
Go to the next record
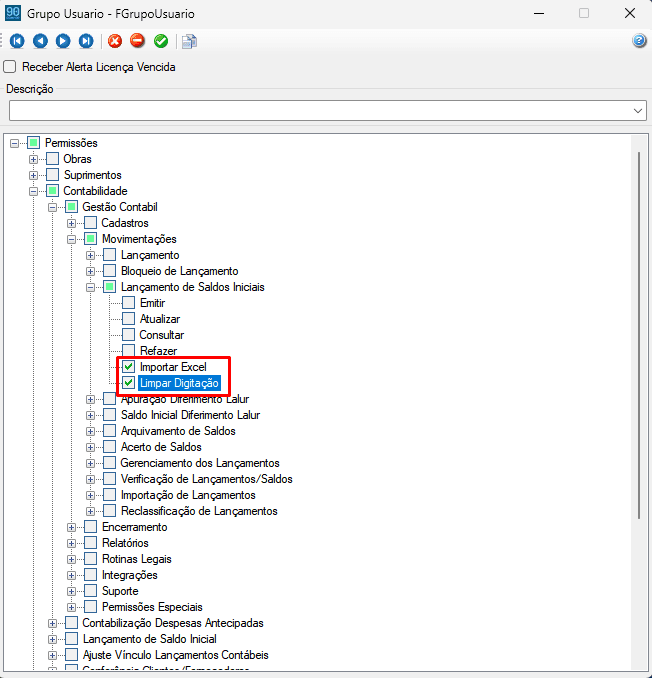[x=63, y=41]
